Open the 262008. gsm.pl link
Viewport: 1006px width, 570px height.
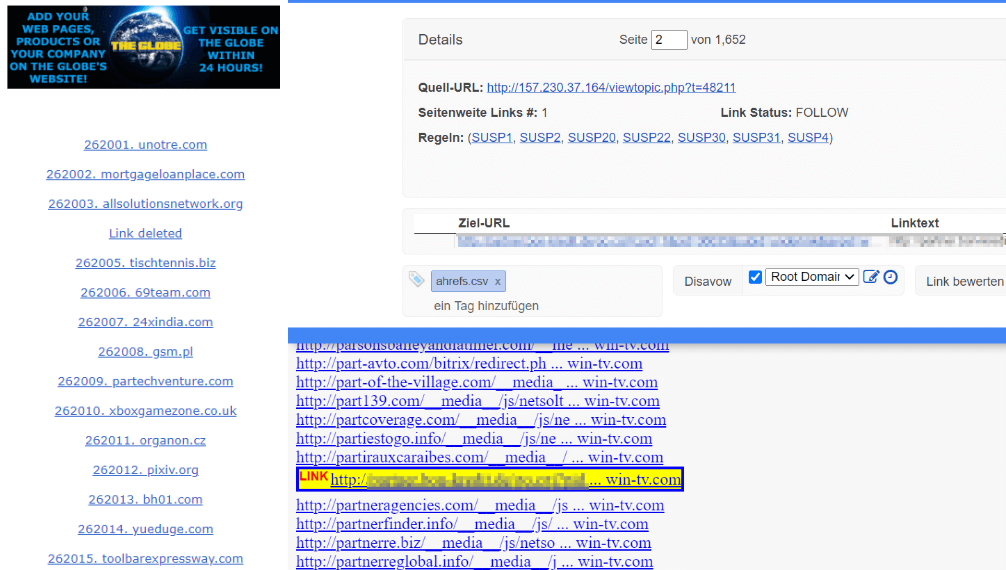pos(146,351)
